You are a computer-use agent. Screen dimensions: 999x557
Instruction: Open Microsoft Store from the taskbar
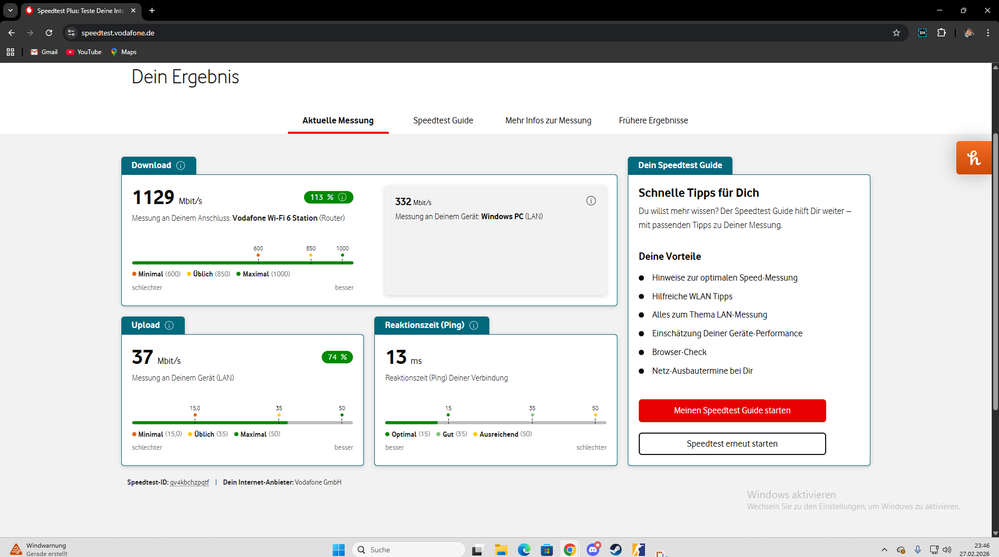547,549
